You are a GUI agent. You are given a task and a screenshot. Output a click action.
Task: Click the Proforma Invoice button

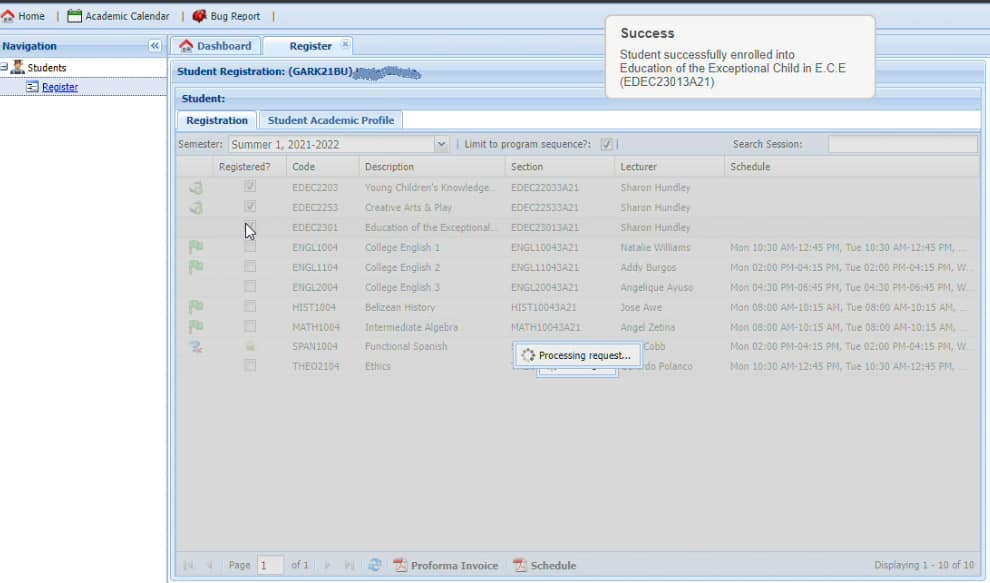445,565
